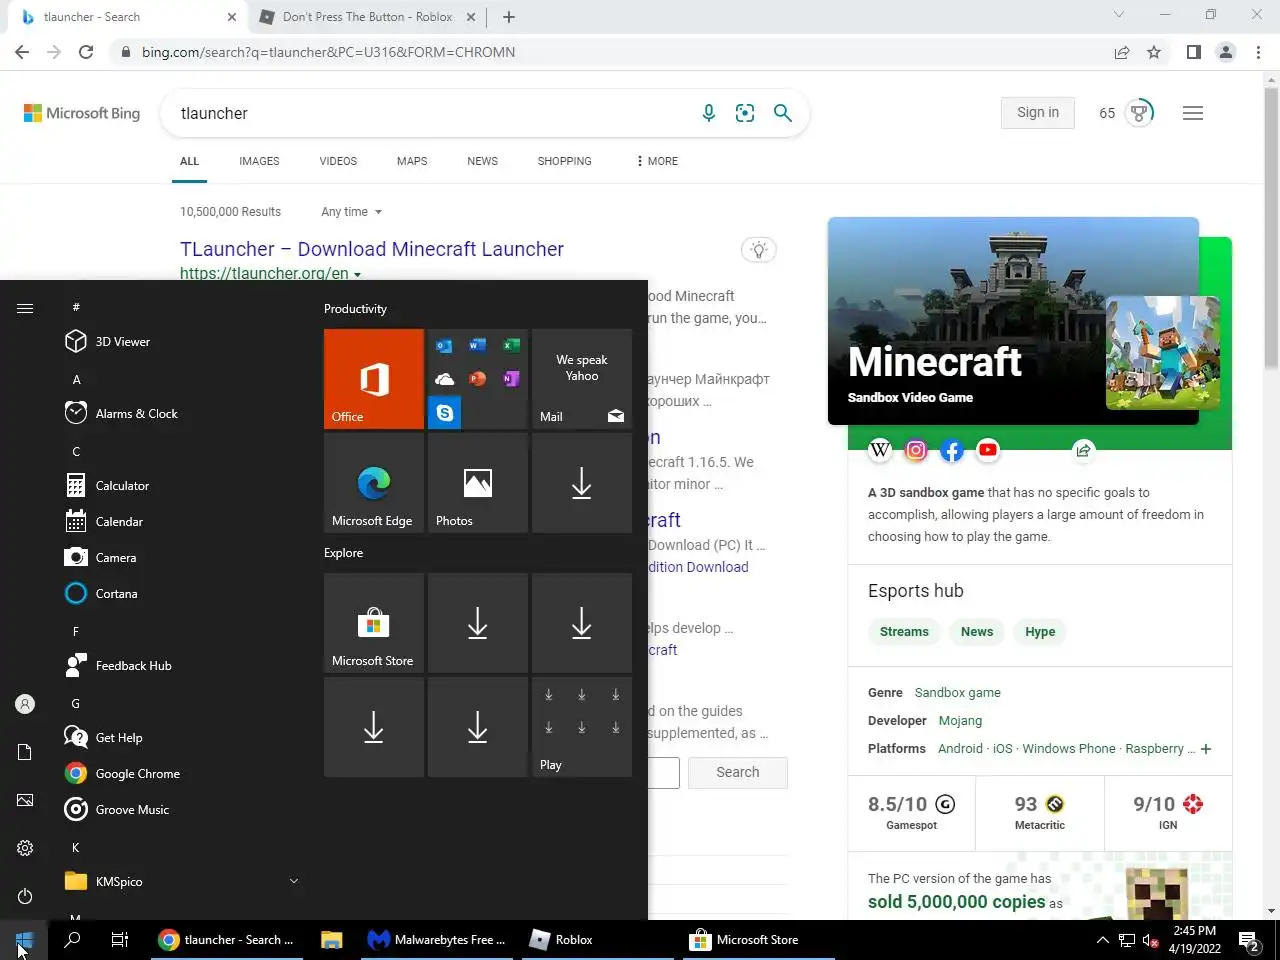
Task: Launch Groove Music
Action: [x=180, y=810]
